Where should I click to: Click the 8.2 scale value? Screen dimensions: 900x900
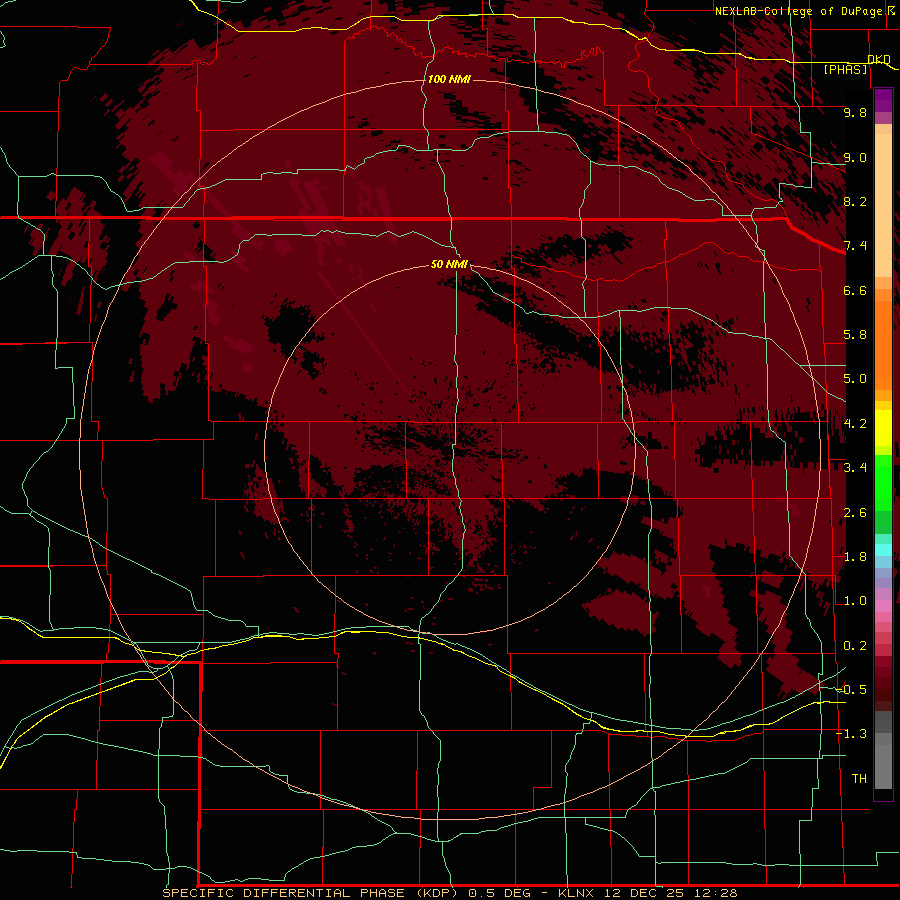point(855,201)
